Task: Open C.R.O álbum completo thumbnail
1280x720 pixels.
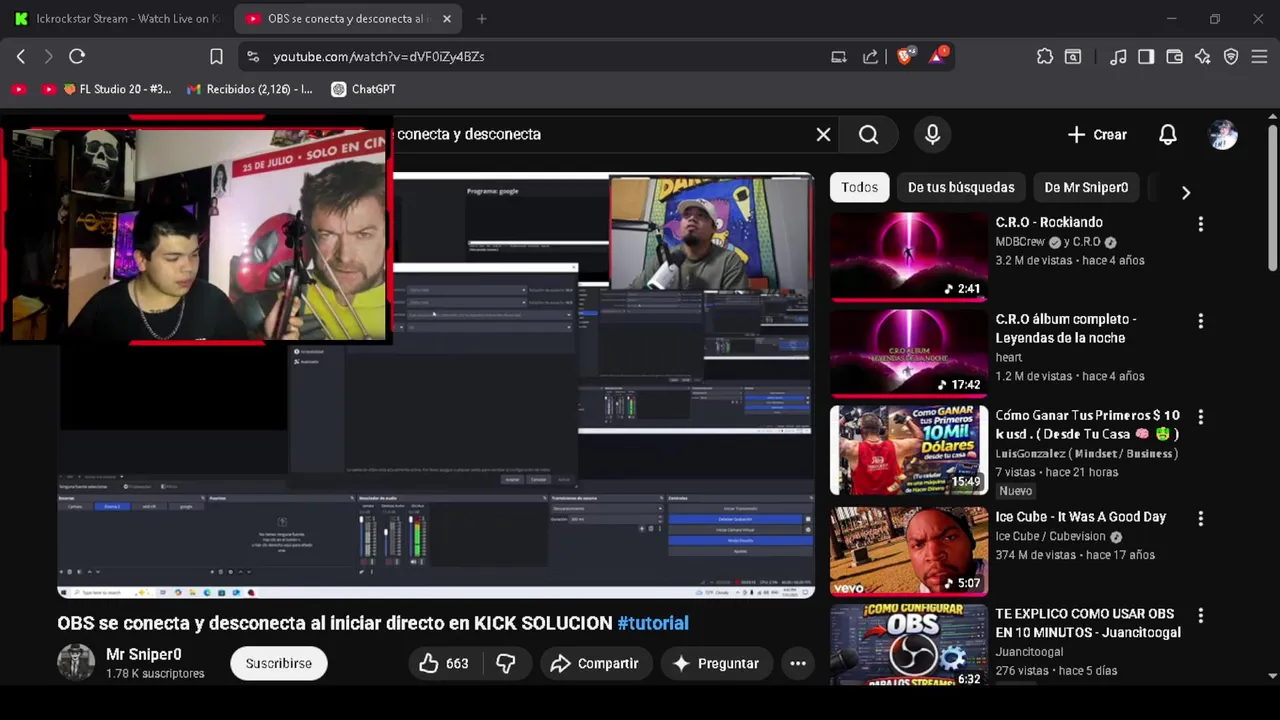Action: tap(909, 353)
